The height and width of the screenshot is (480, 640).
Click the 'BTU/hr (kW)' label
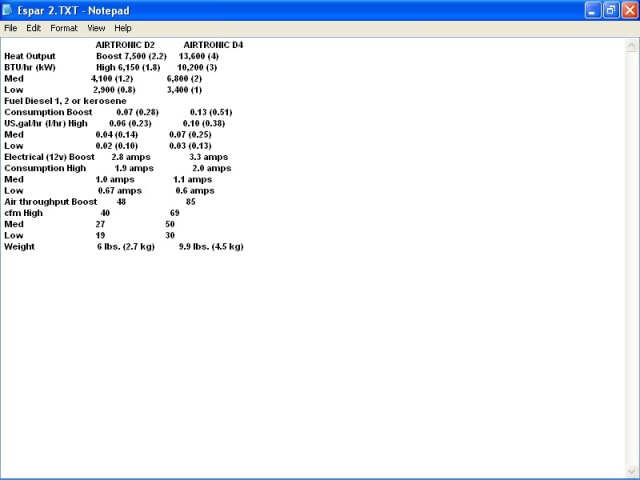point(30,67)
